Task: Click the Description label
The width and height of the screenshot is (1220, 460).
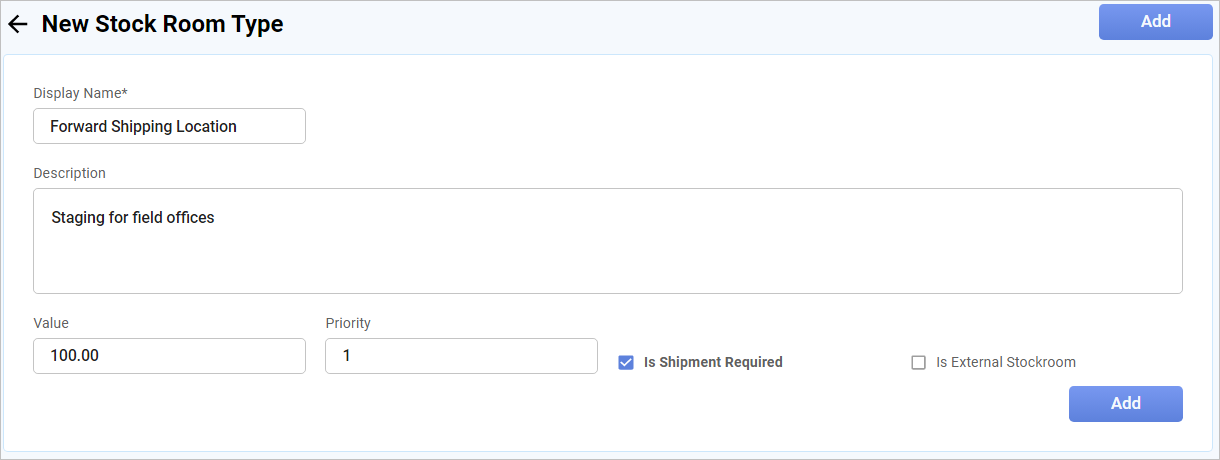Action: click(x=69, y=173)
